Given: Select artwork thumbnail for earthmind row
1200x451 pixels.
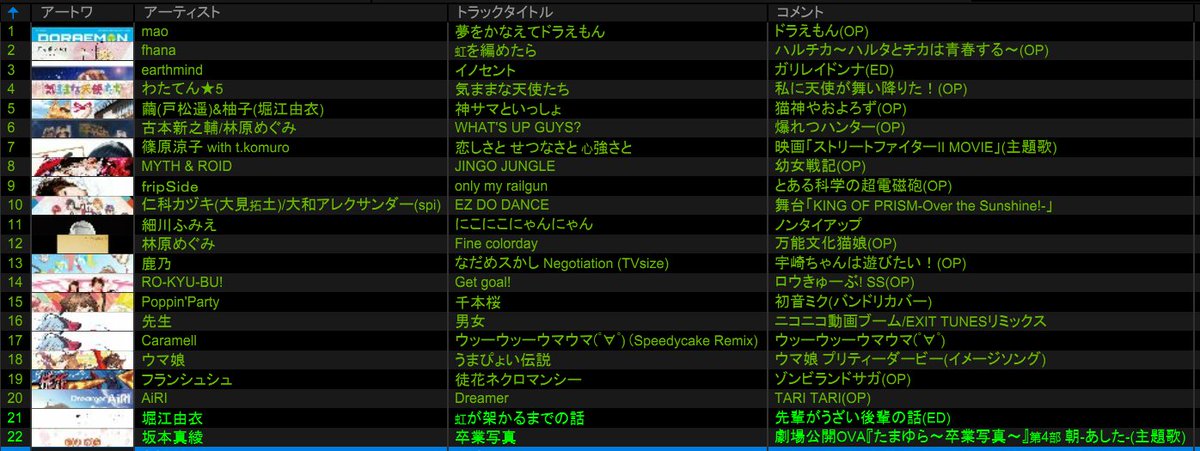Looking at the screenshot, I should [x=84, y=71].
